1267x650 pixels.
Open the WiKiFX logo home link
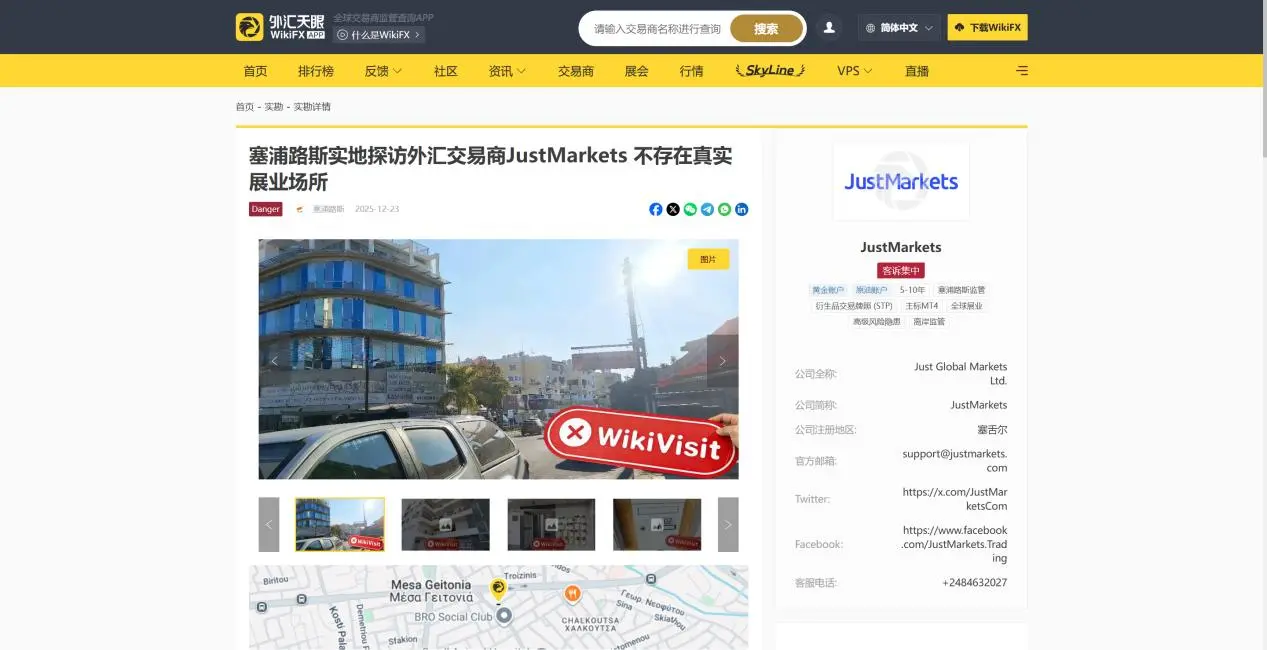tap(280, 27)
